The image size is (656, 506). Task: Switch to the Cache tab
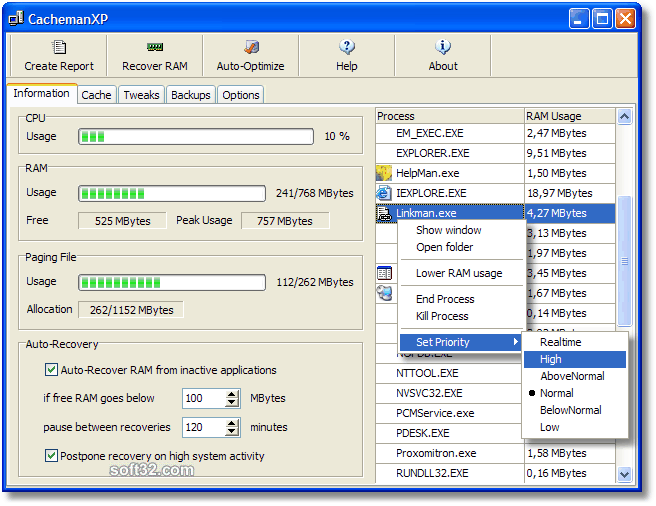pos(96,95)
